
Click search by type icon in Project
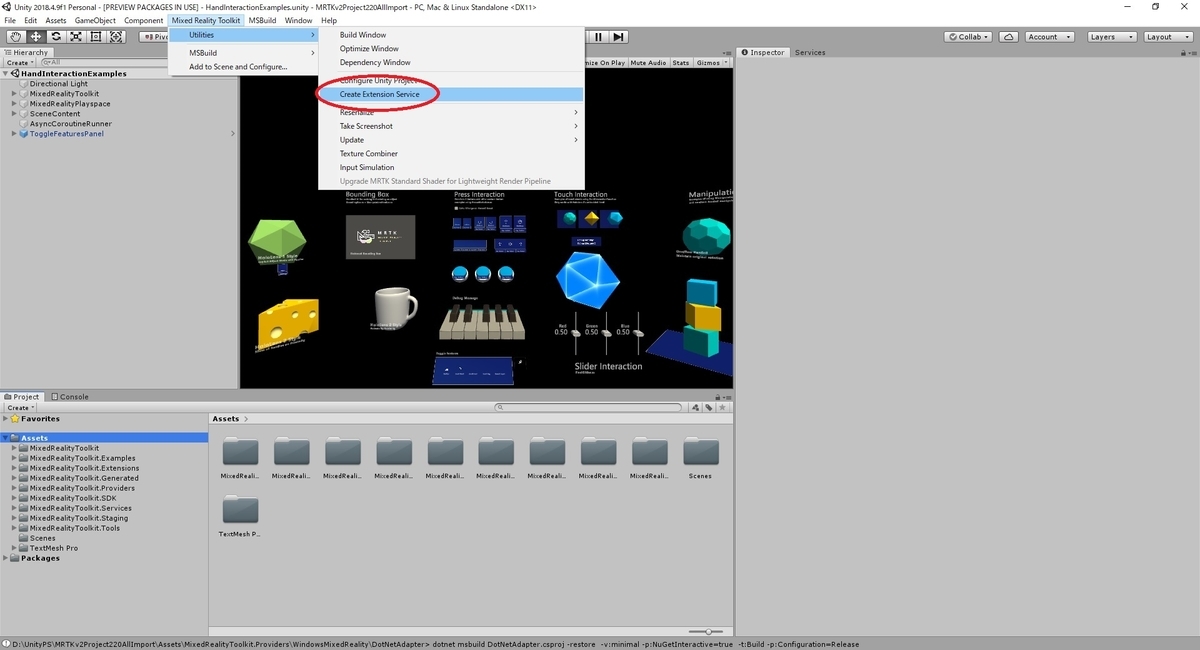point(694,408)
